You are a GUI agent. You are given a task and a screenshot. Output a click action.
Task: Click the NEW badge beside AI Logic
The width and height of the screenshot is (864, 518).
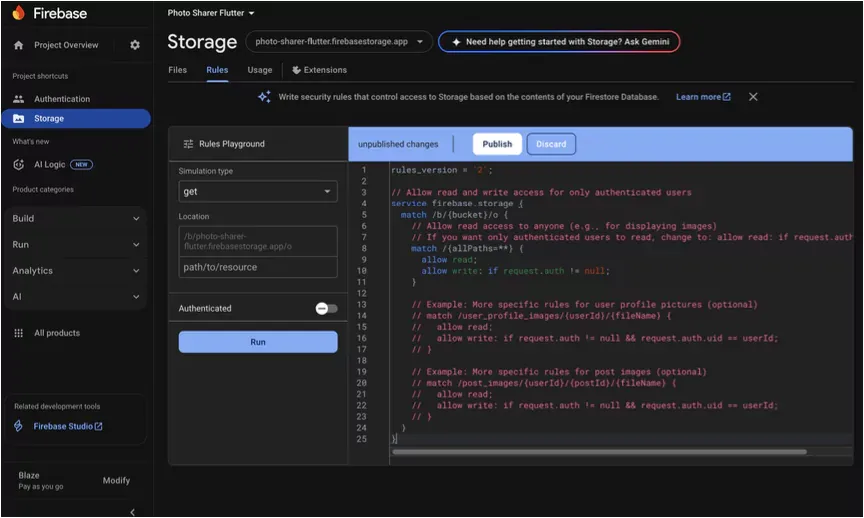point(82,164)
